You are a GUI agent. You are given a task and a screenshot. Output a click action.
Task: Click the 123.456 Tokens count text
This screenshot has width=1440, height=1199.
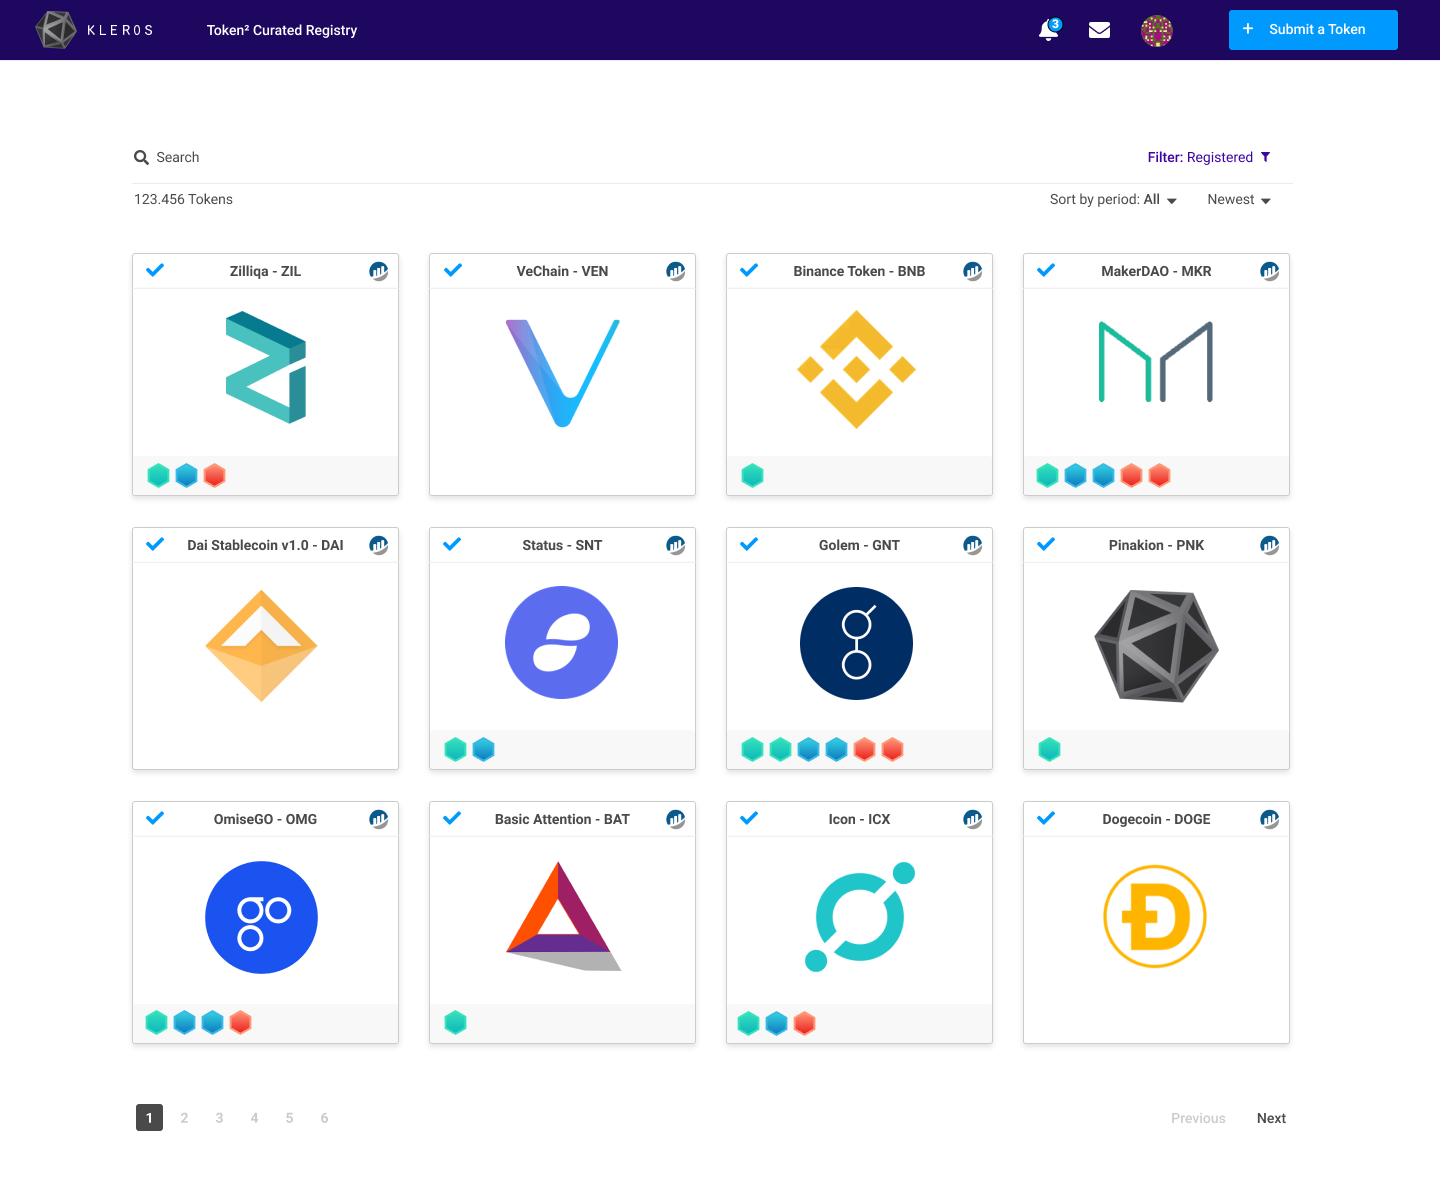coord(183,199)
